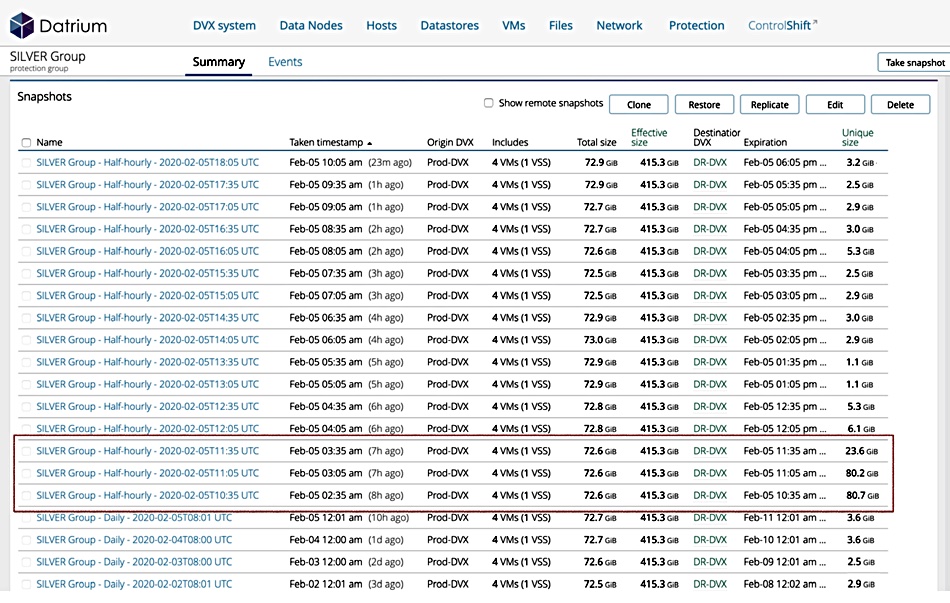Viewport: 950px width, 603px height.
Task: Toggle sort arrow beside Taken timestamp
Action: (x=370, y=143)
